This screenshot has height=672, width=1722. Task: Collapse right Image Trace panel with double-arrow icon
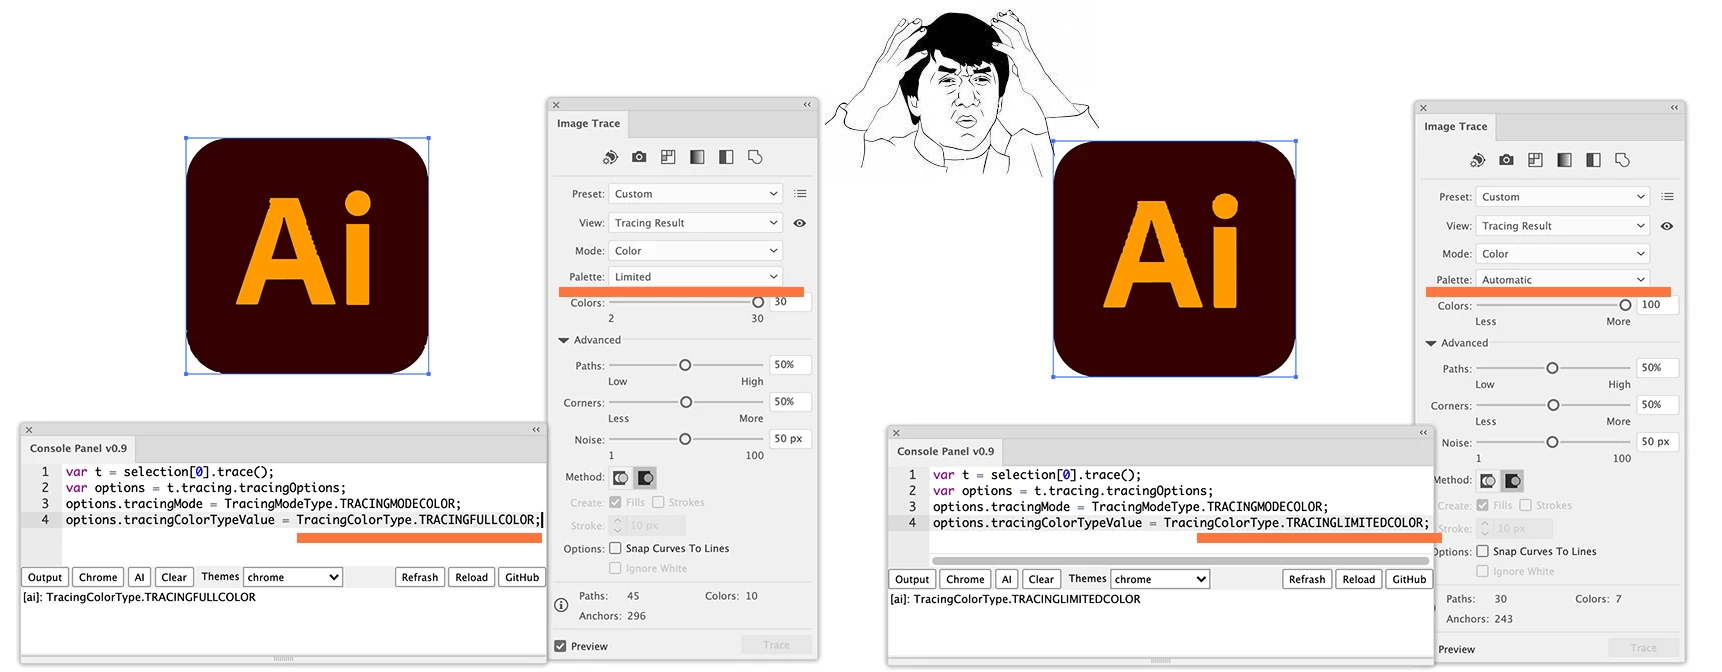(1674, 107)
